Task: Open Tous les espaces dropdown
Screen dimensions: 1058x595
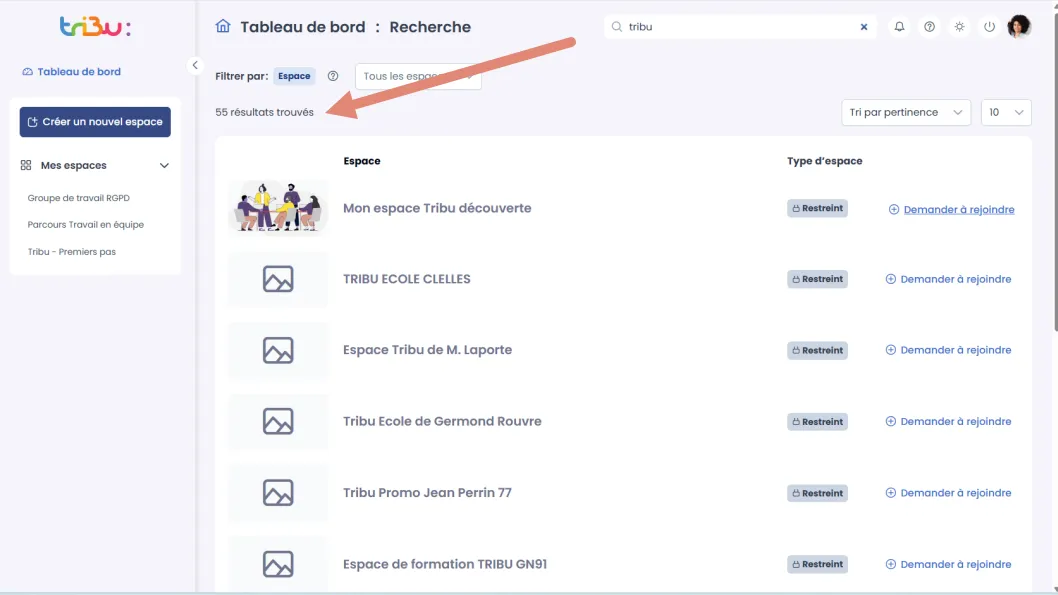Action: click(418, 76)
